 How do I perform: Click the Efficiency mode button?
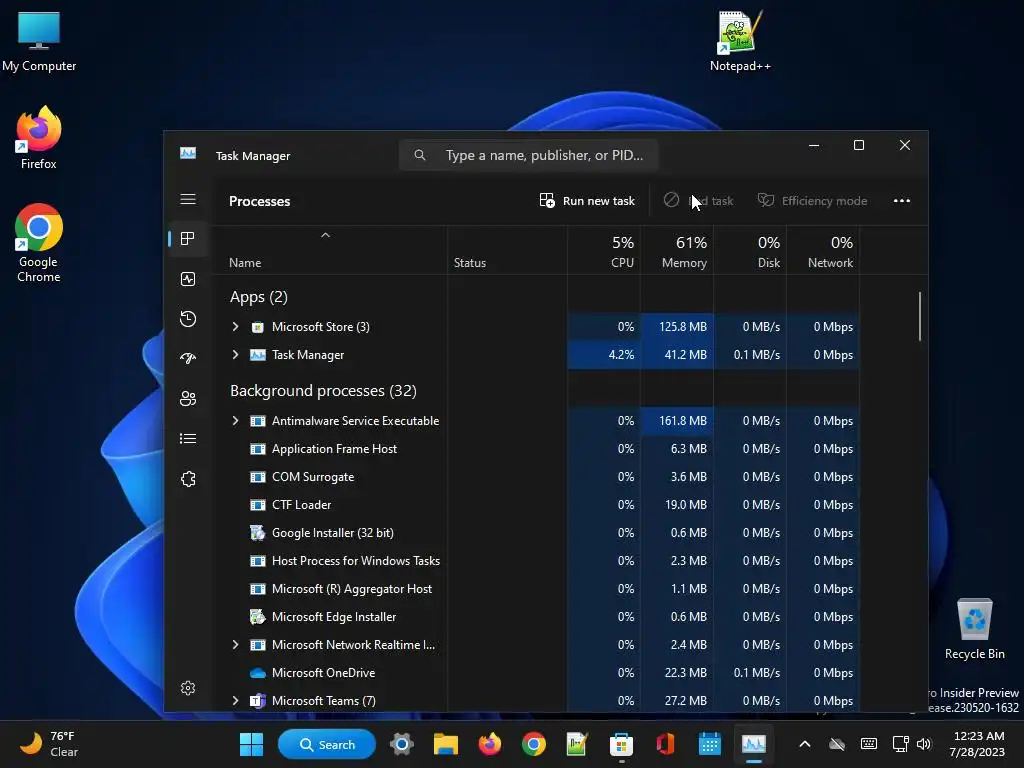click(x=812, y=201)
